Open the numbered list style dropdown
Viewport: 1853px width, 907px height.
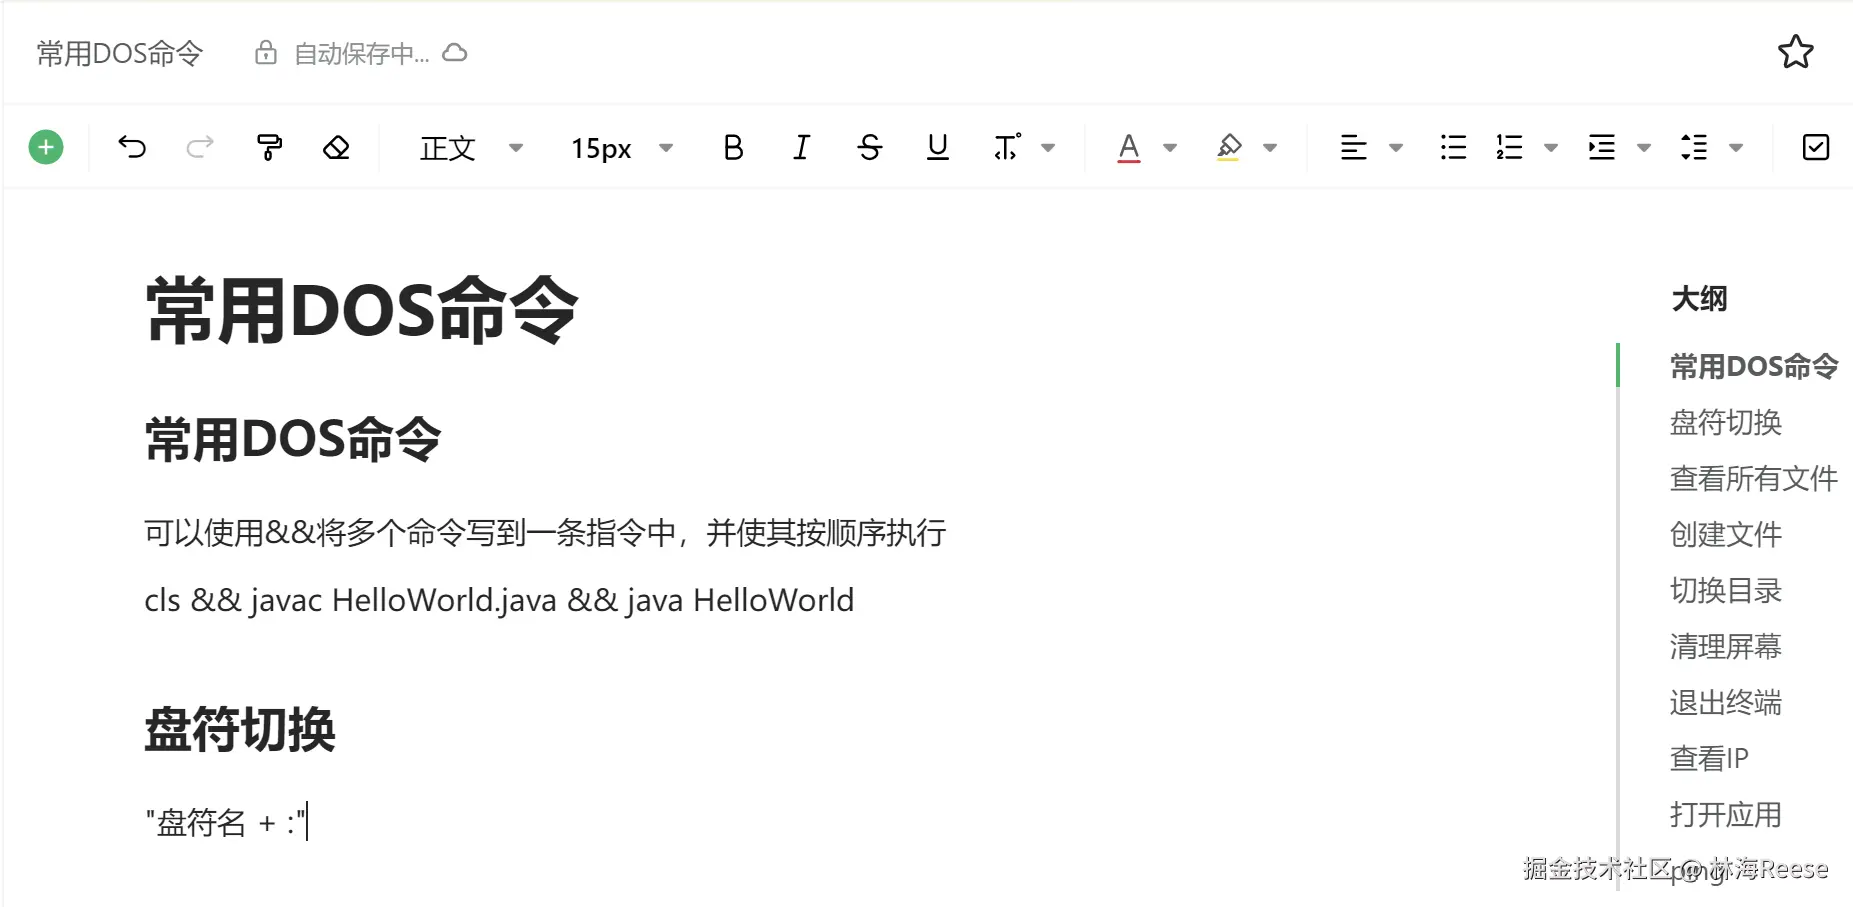tap(1551, 148)
